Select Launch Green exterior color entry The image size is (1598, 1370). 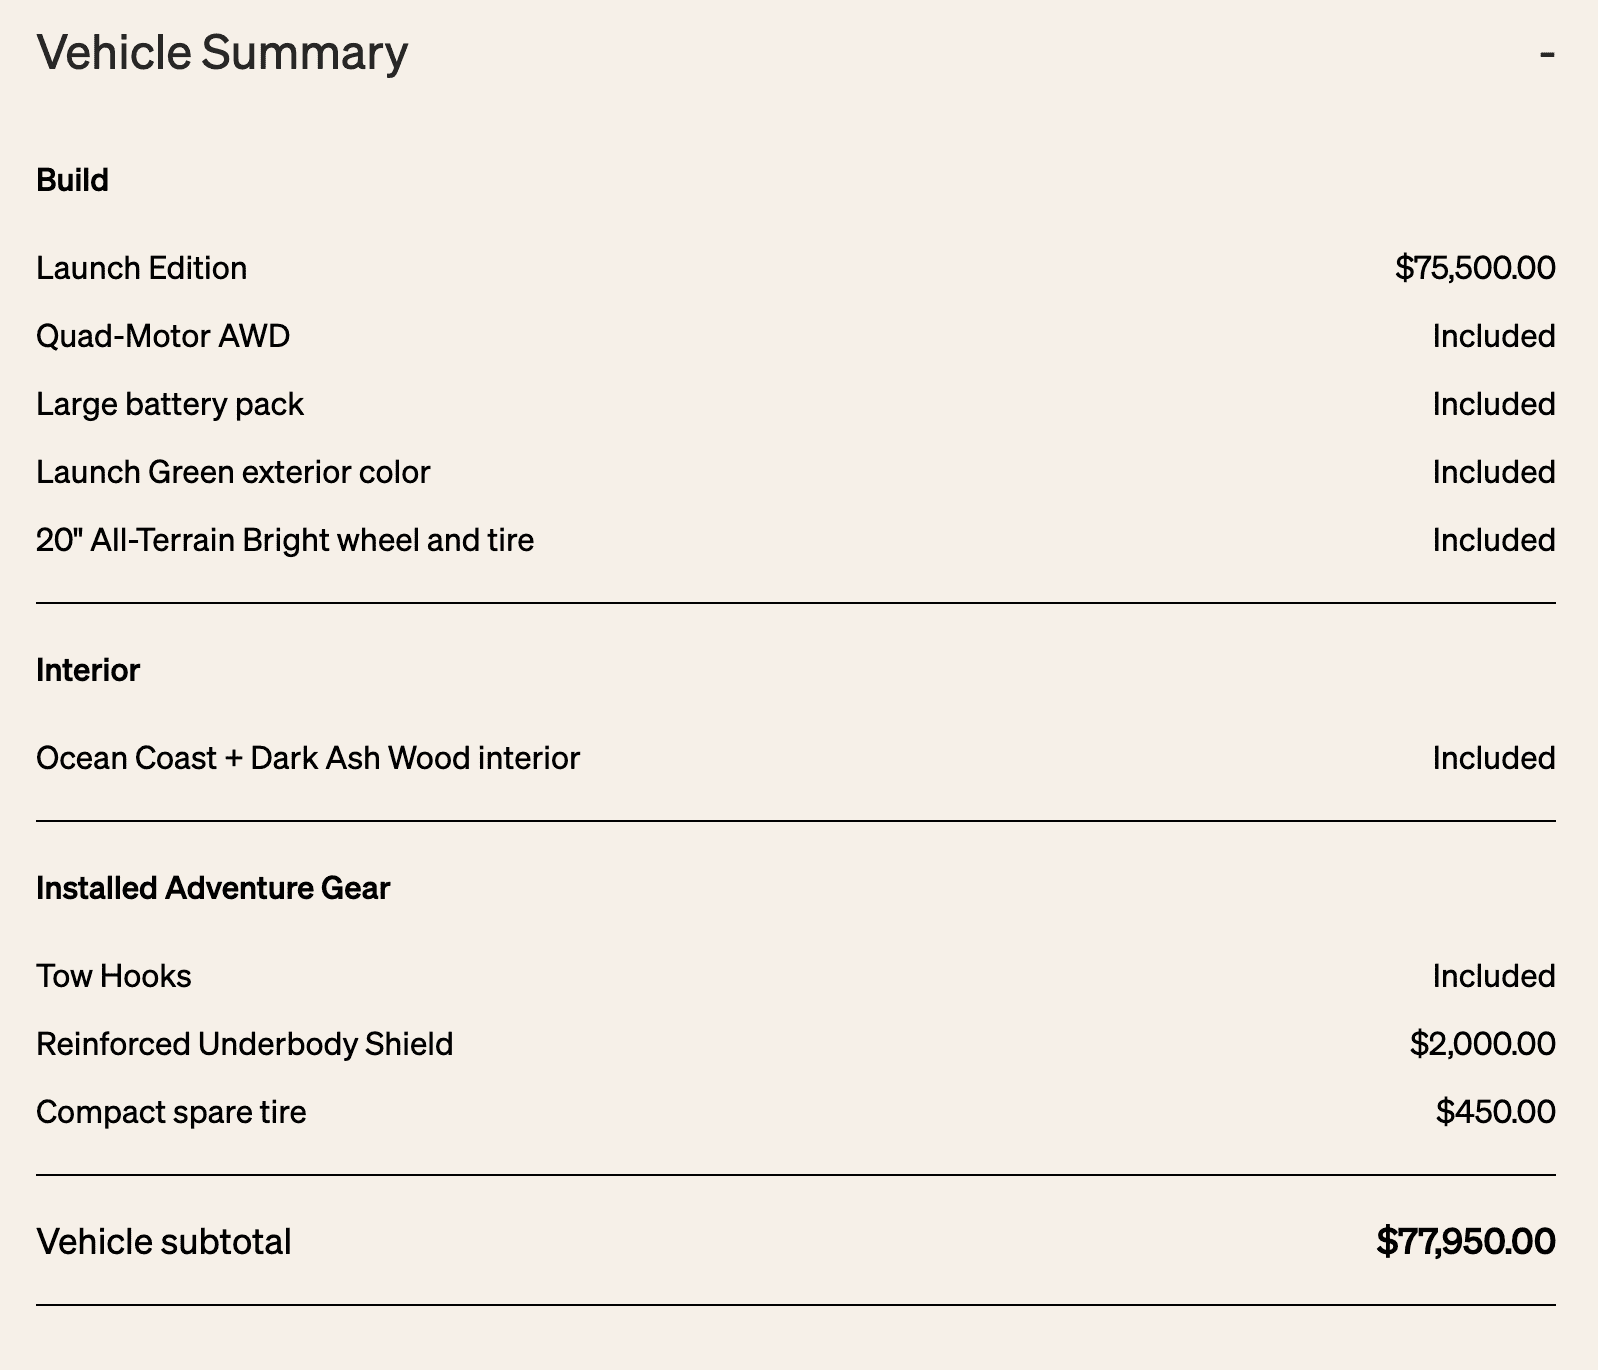tap(233, 472)
